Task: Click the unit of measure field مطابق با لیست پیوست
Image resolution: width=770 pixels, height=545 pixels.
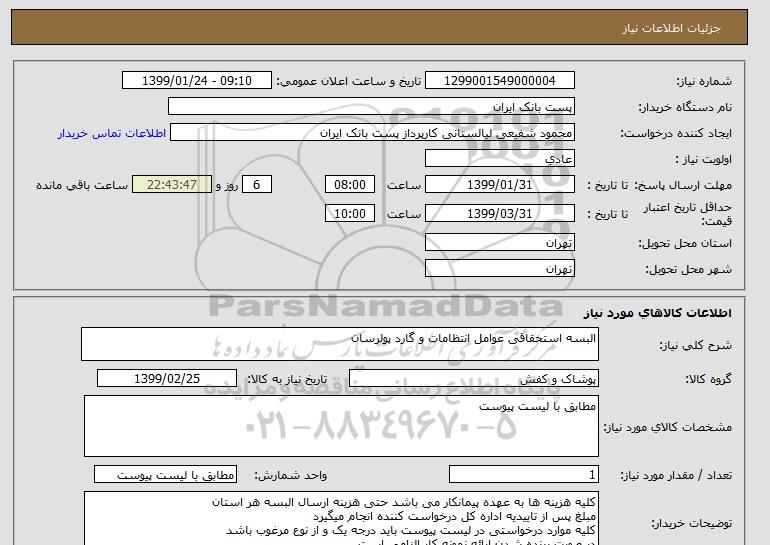Action: pyautogui.click(x=165, y=475)
